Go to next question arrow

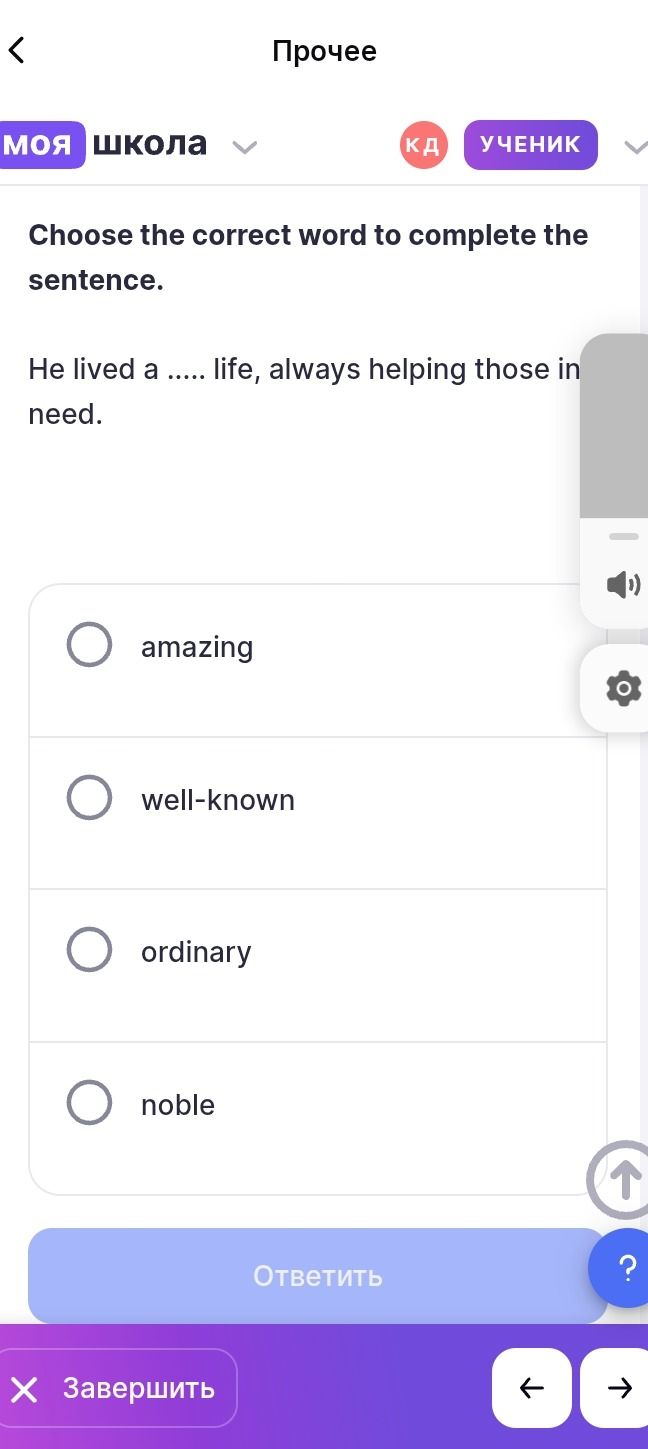[616, 1387]
